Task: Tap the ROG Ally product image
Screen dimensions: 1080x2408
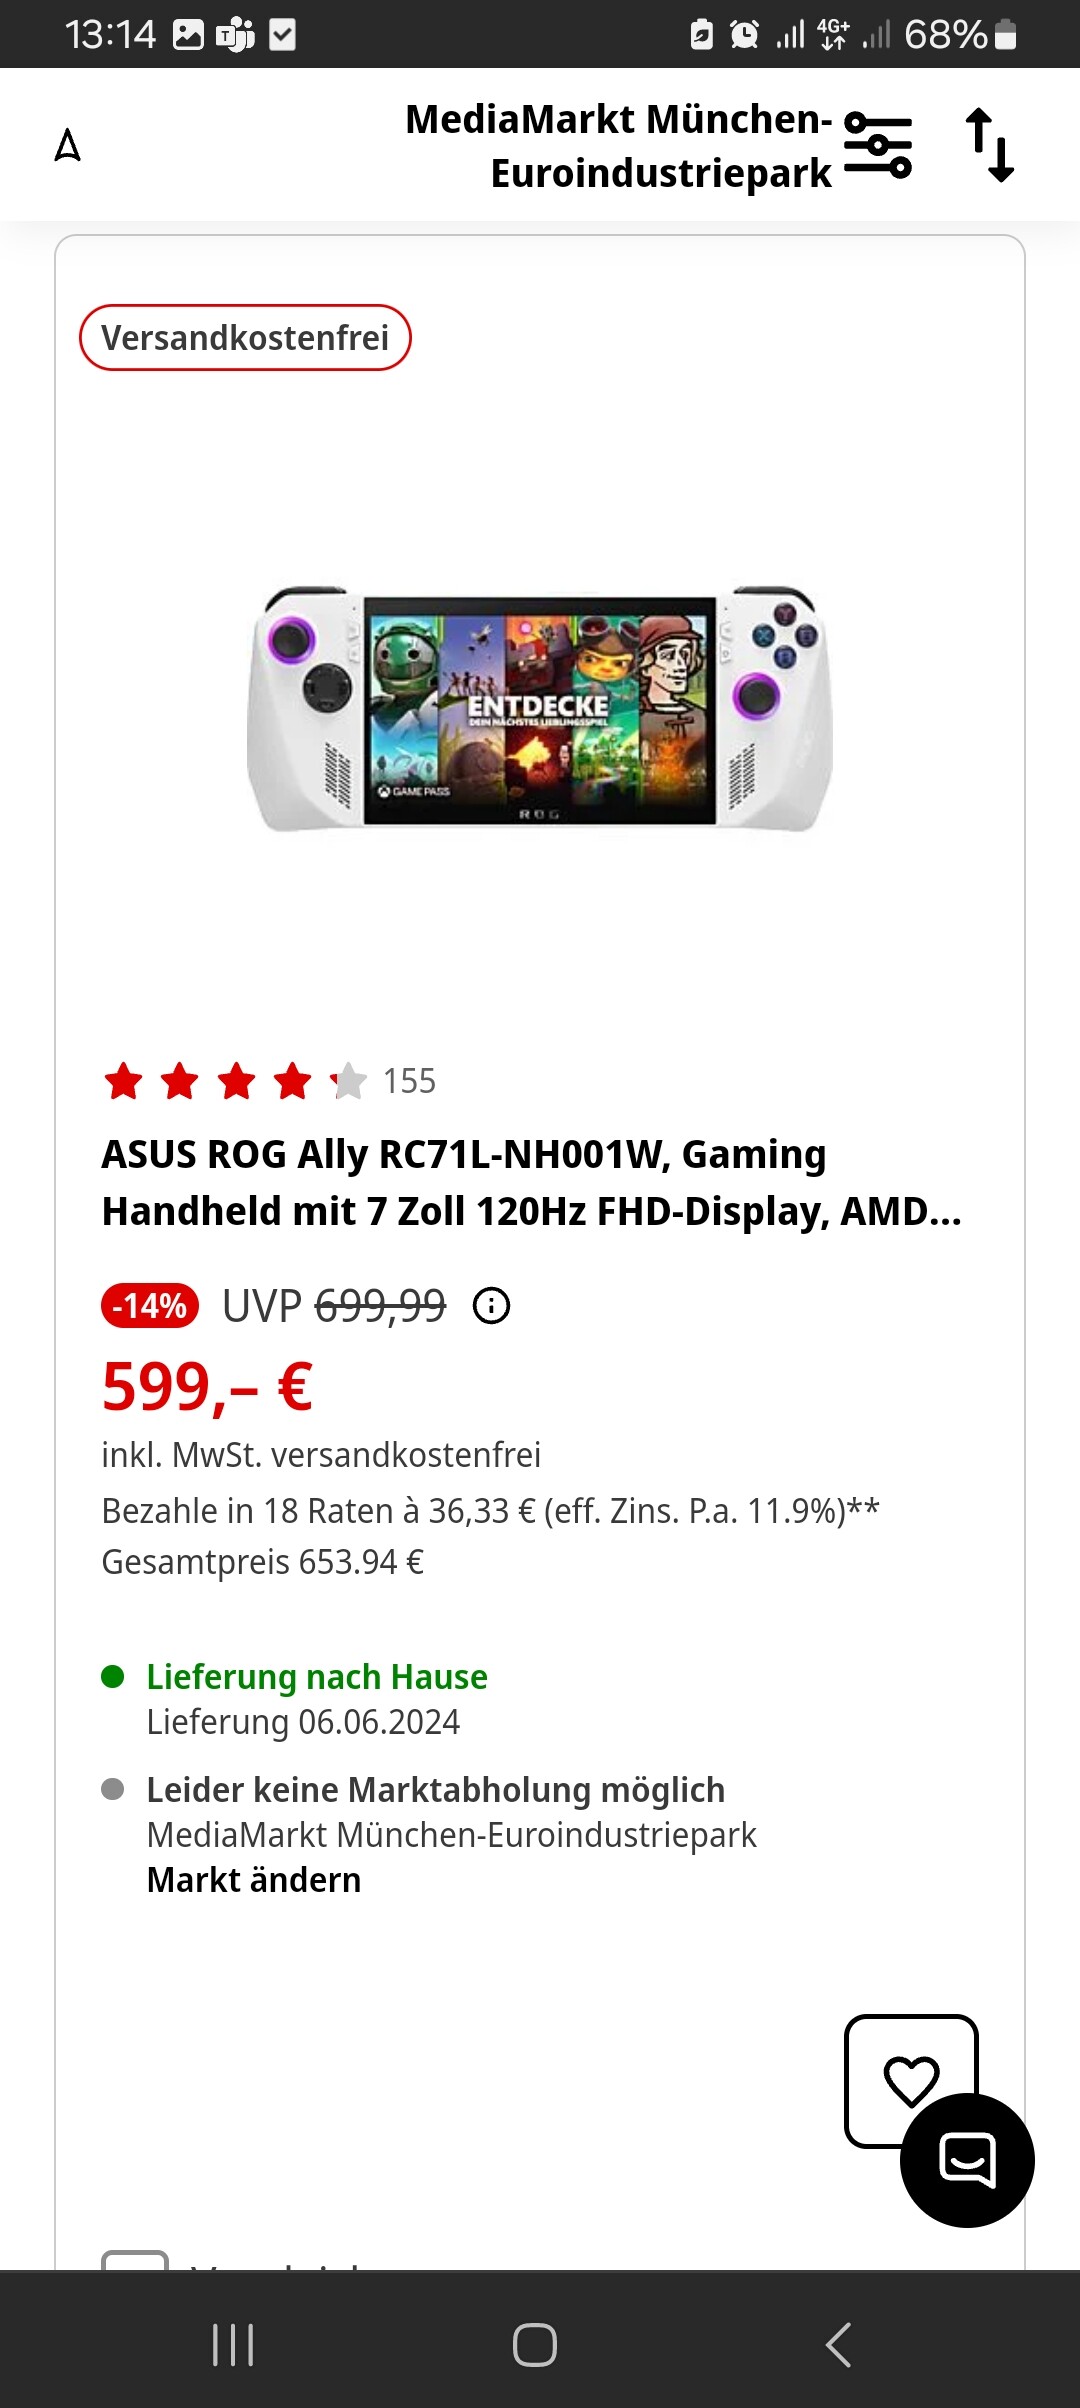Action: (x=540, y=708)
